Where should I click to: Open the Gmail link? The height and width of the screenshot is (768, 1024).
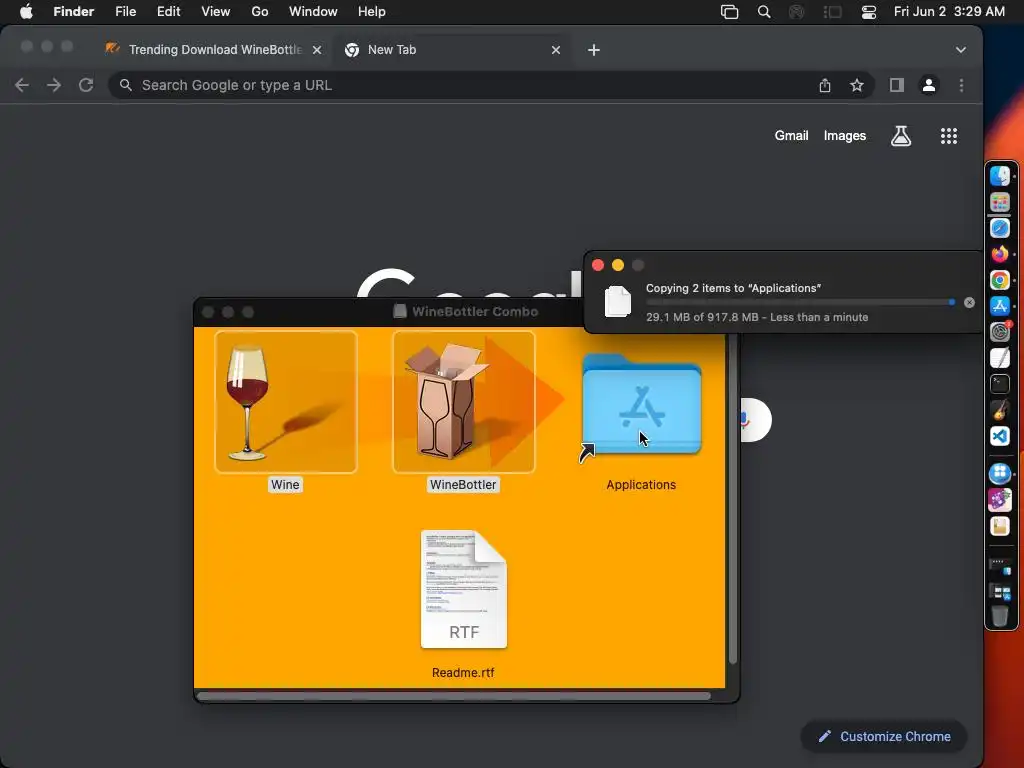(792, 136)
